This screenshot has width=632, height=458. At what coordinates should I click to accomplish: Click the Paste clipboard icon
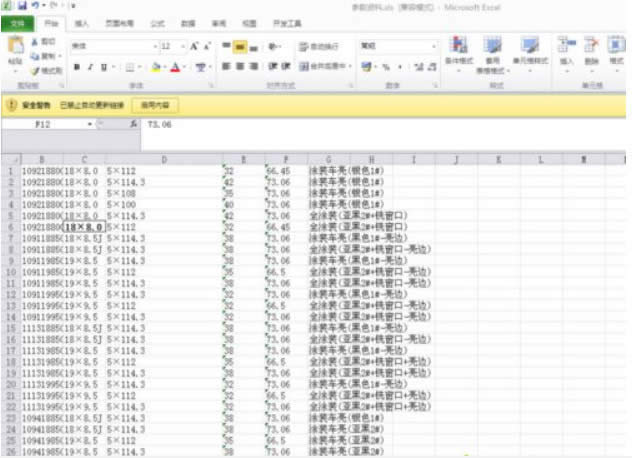click(15, 50)
